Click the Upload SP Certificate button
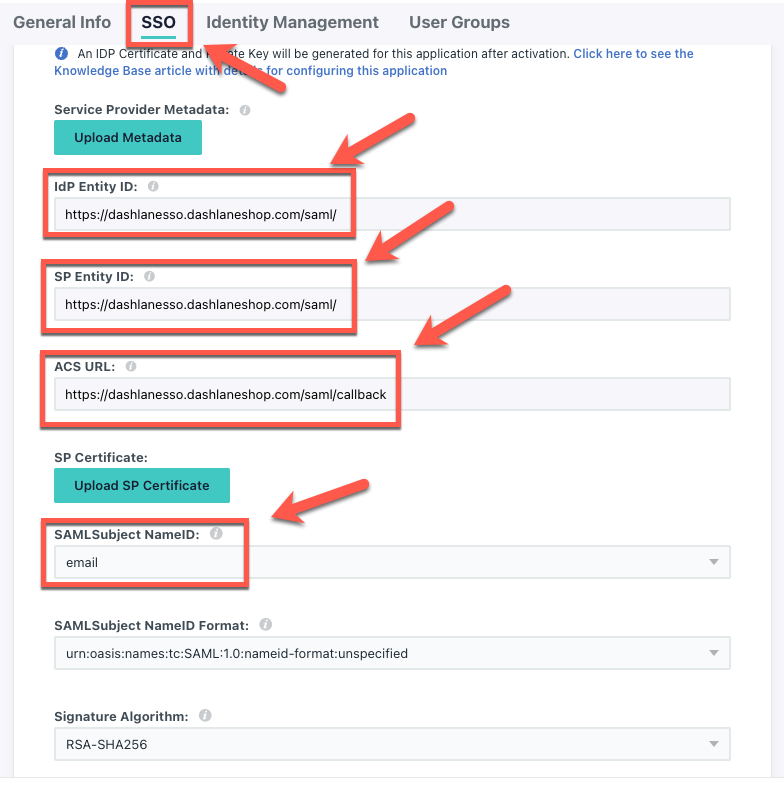The width and height of the screenshot is (784, 788). coord(142,485)
